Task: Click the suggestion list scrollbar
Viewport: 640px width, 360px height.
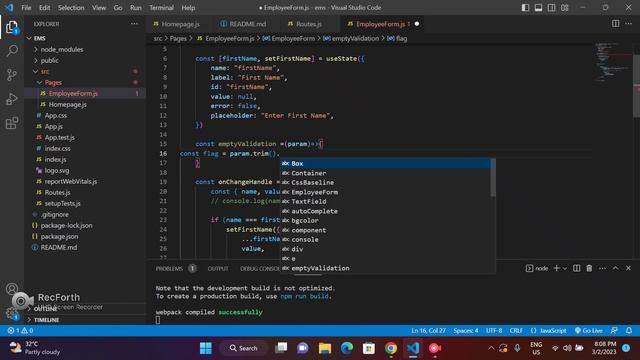Action: coord(493,178)
